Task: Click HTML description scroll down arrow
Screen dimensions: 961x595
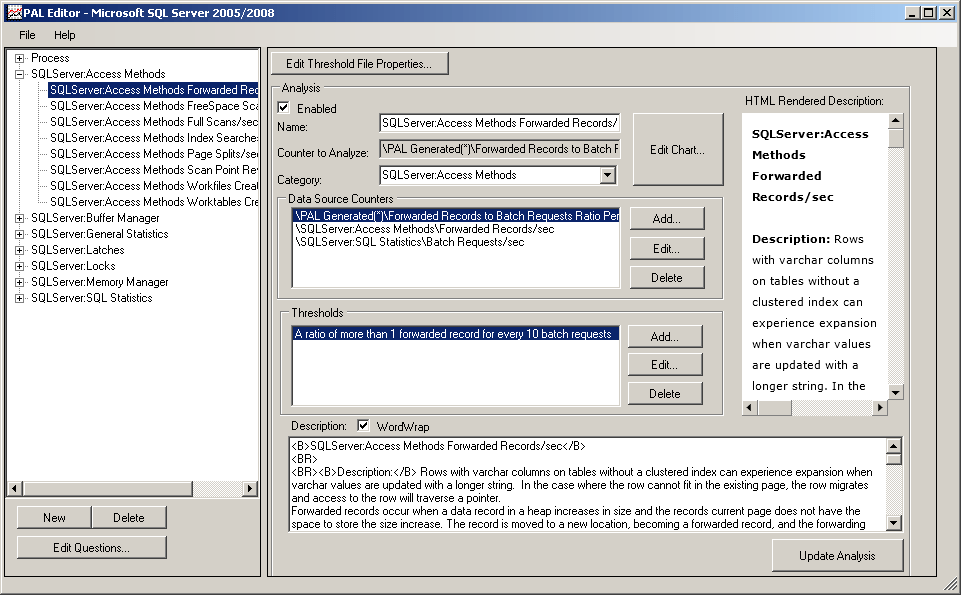Action: tap(895, 393)
